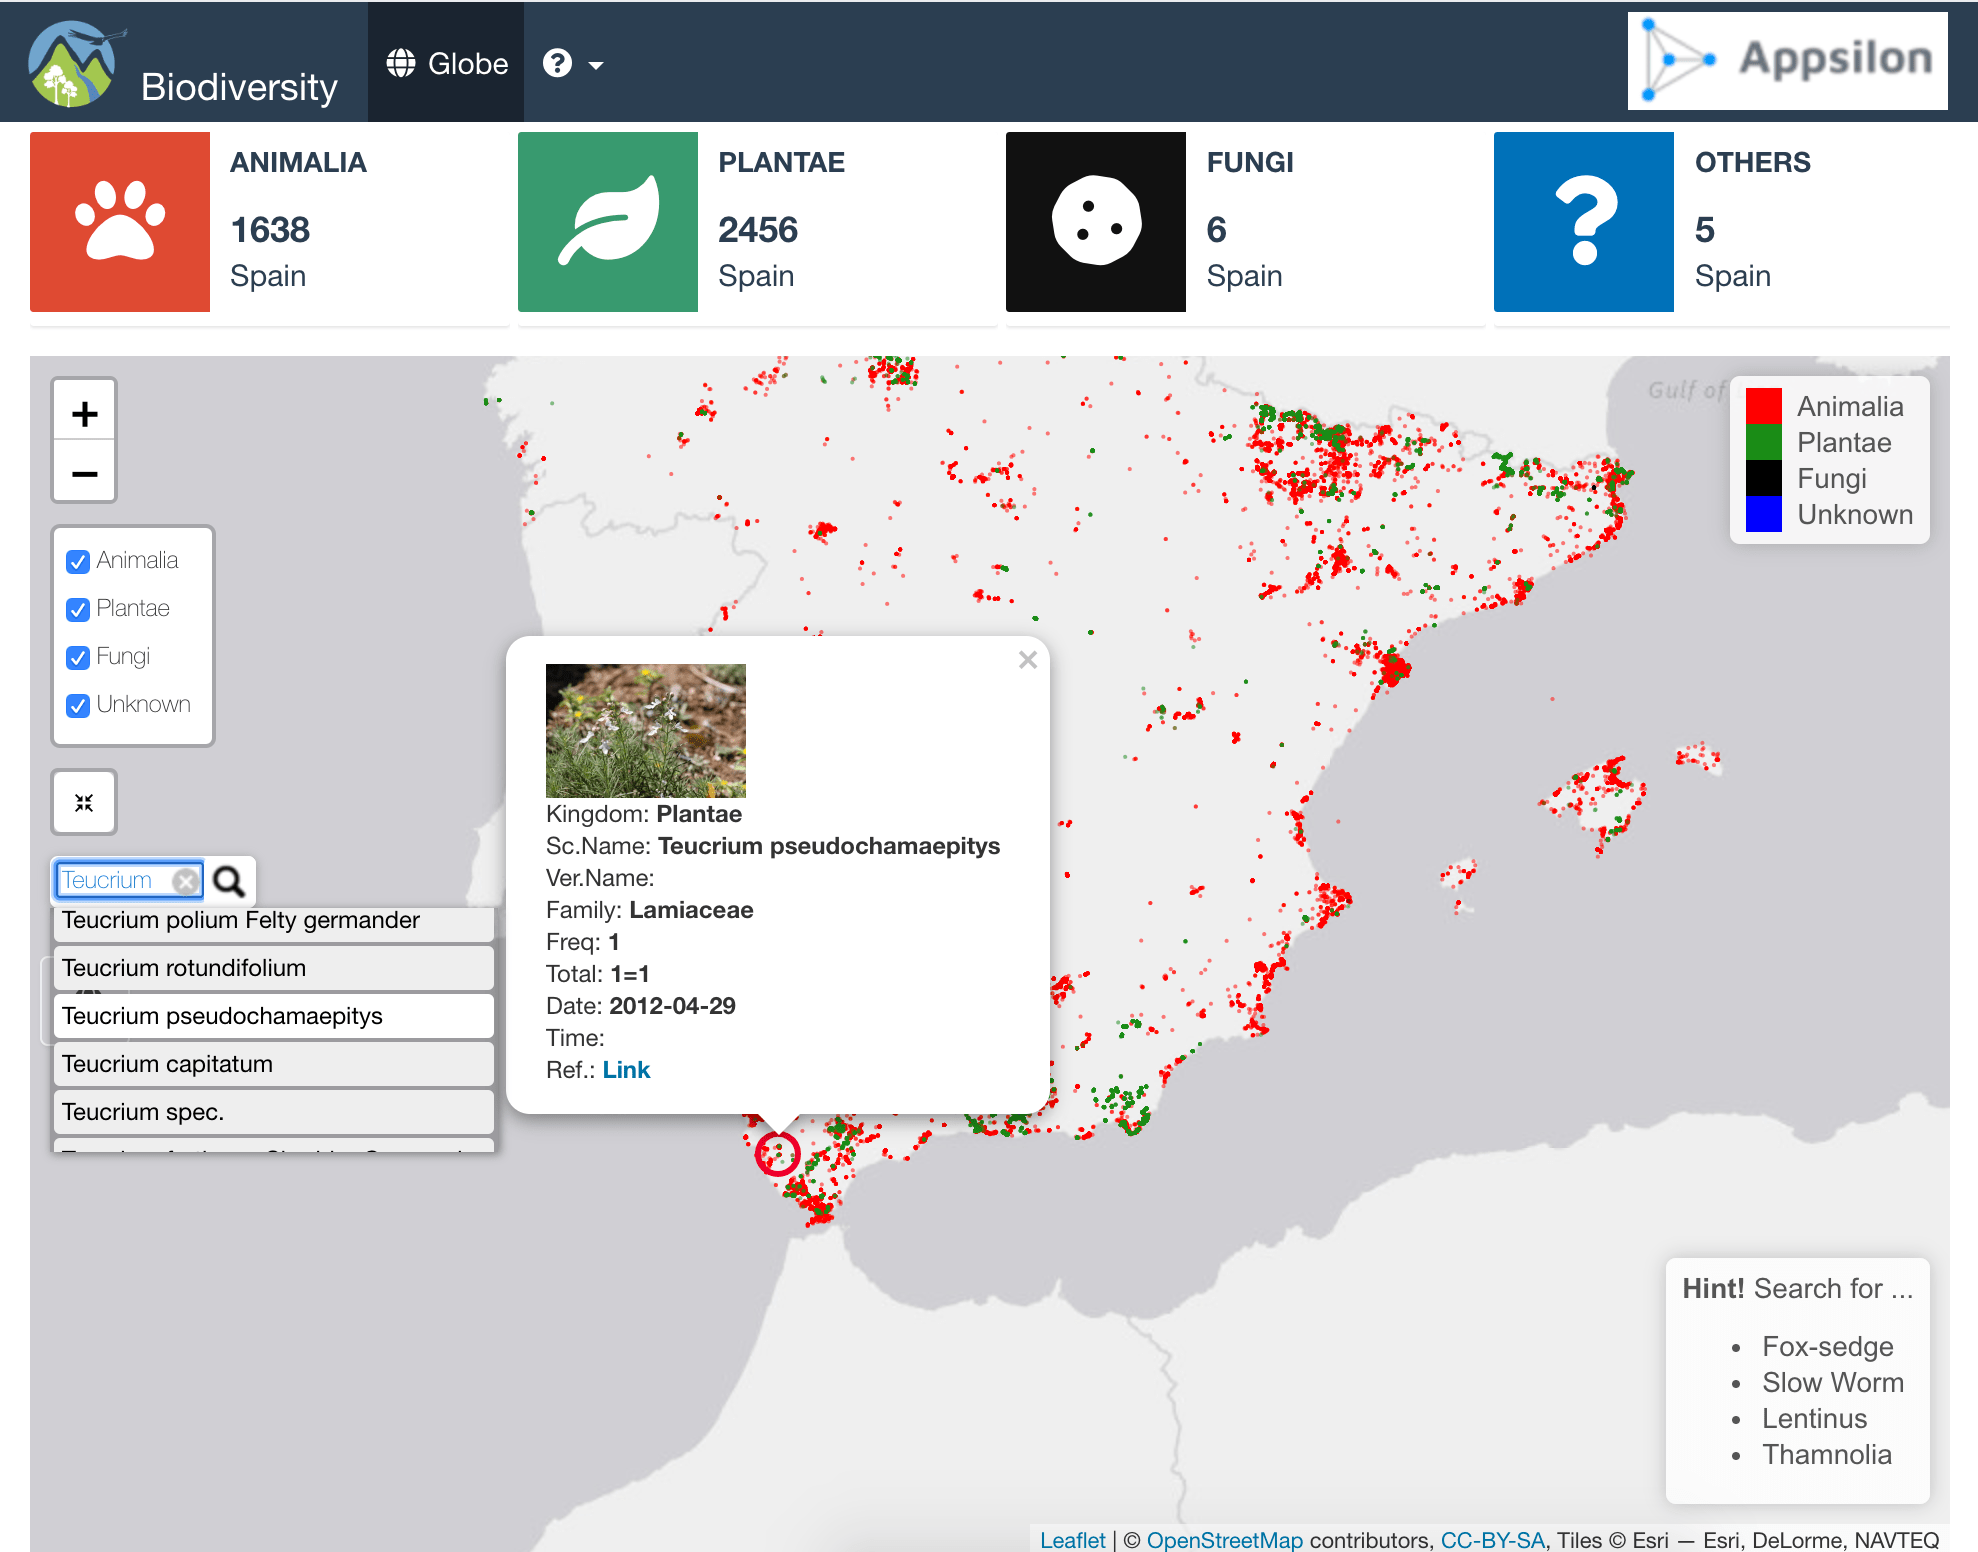The image size is (1978, 1552).
Task: Open the Ref. Link in popup
Action: point(626,1070)
